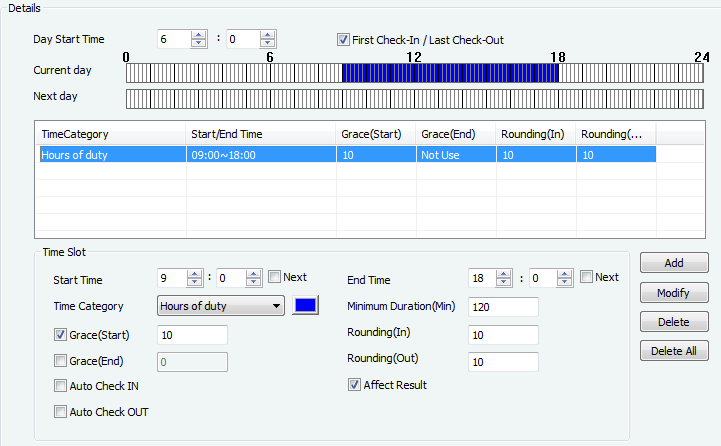Enable Auto Check OUT option
This screenshot has width=721, height=446.
60,411
